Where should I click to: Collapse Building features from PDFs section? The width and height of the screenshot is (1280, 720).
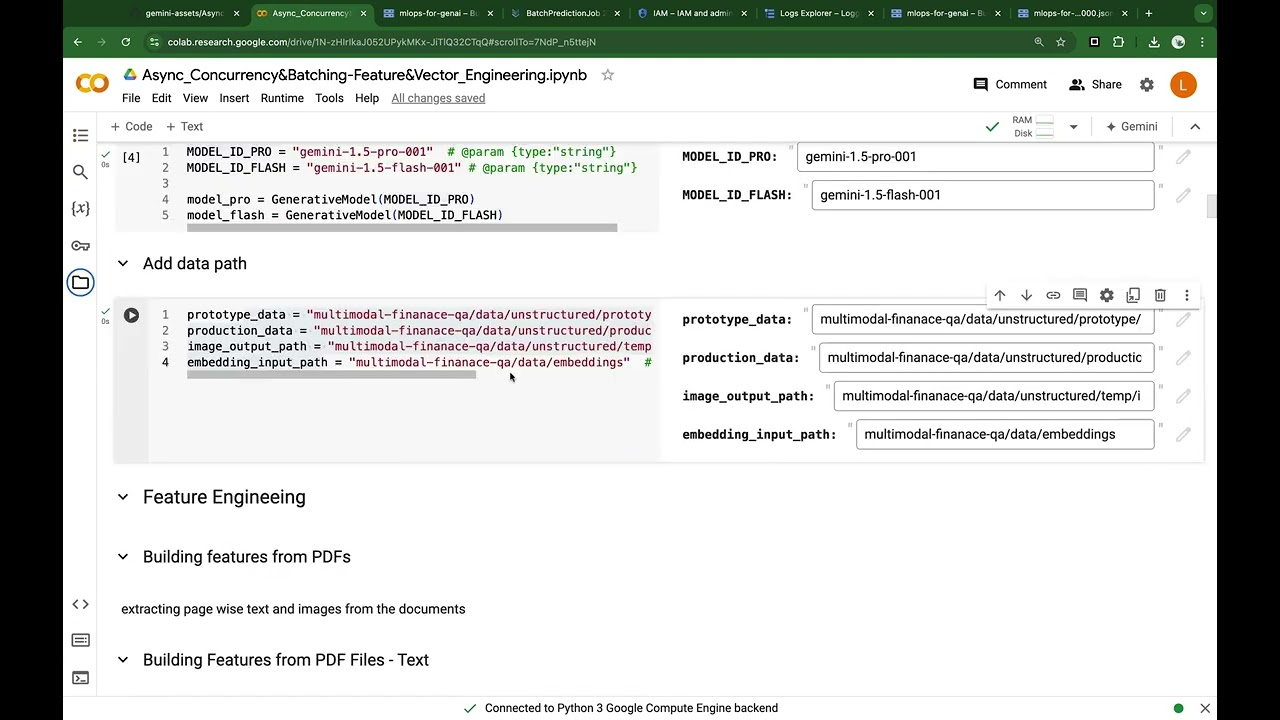tap(123, 557)
